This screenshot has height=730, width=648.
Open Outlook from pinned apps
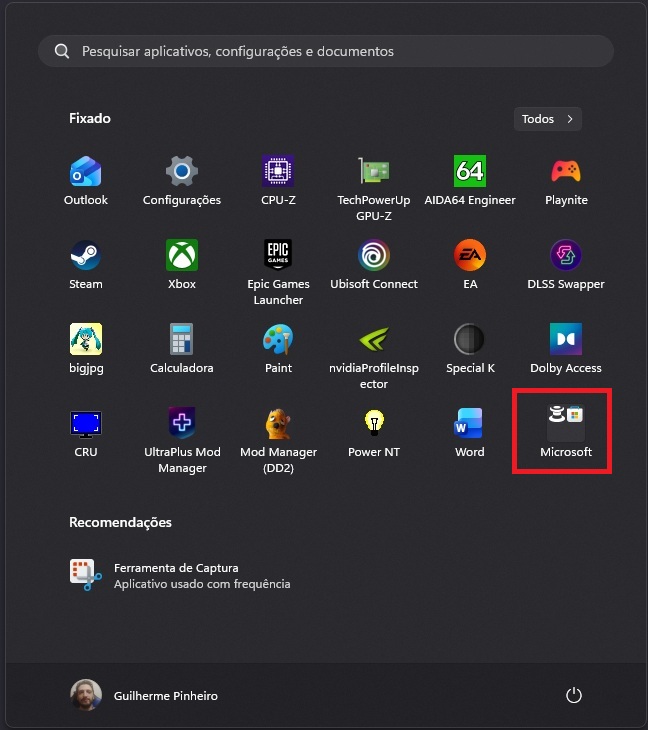(86, 182)
